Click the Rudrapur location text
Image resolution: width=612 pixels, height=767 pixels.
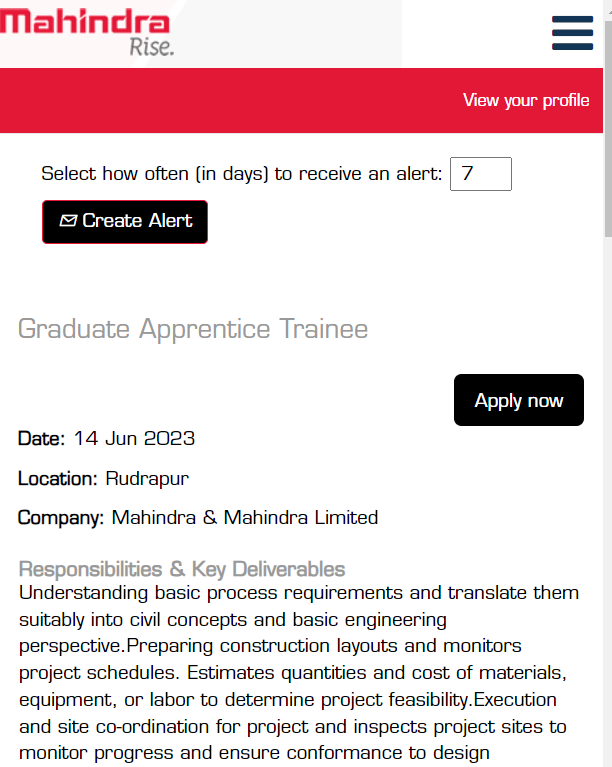(147, 479)
